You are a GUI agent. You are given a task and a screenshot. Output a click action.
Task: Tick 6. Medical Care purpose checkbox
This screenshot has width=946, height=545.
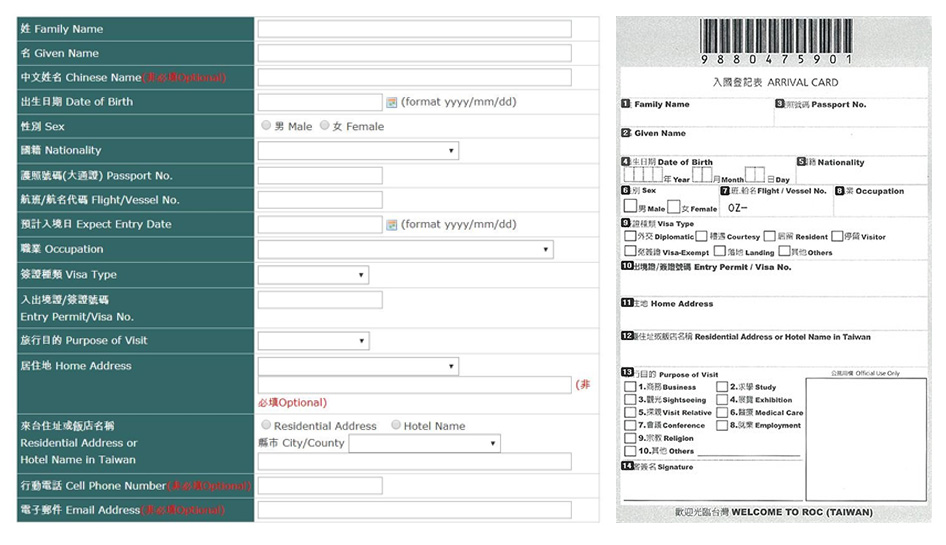click(x=722, y=412)
